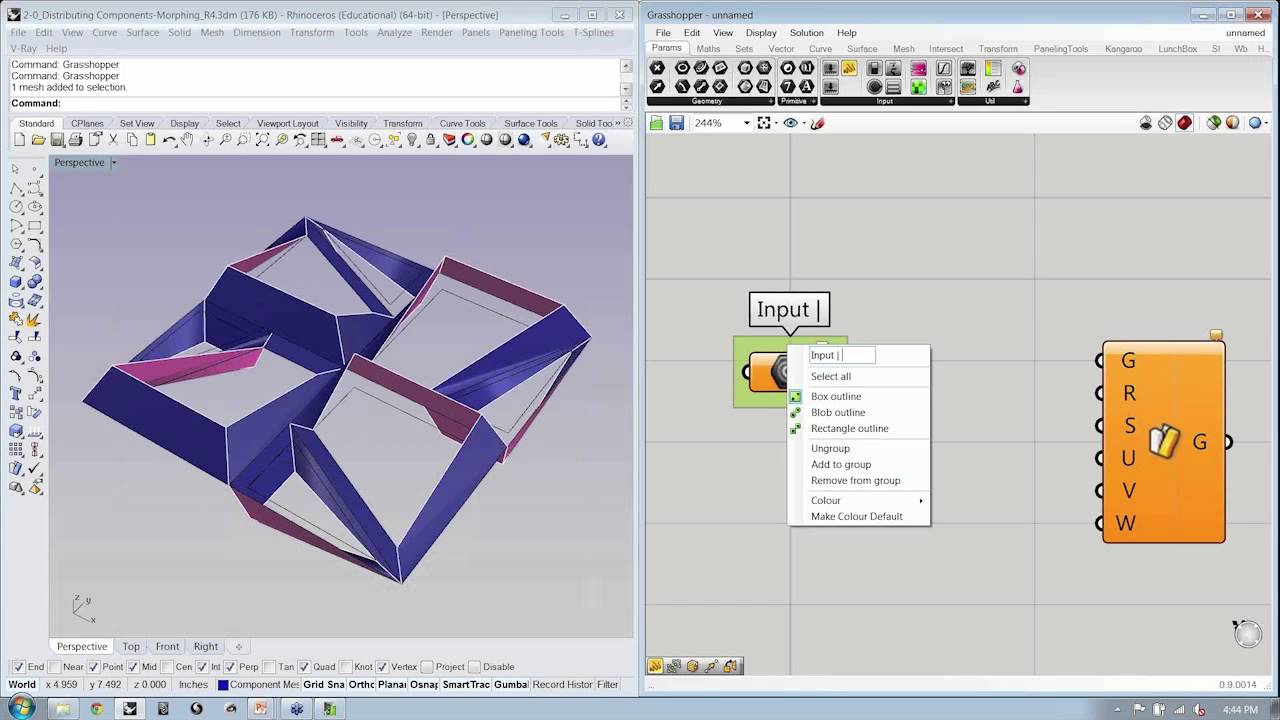The height and width of the screenshot is (720, 1280).
Task: Select the Pan hand tool in Rhino
Action: pyautogui.click(x=187, y=140)
